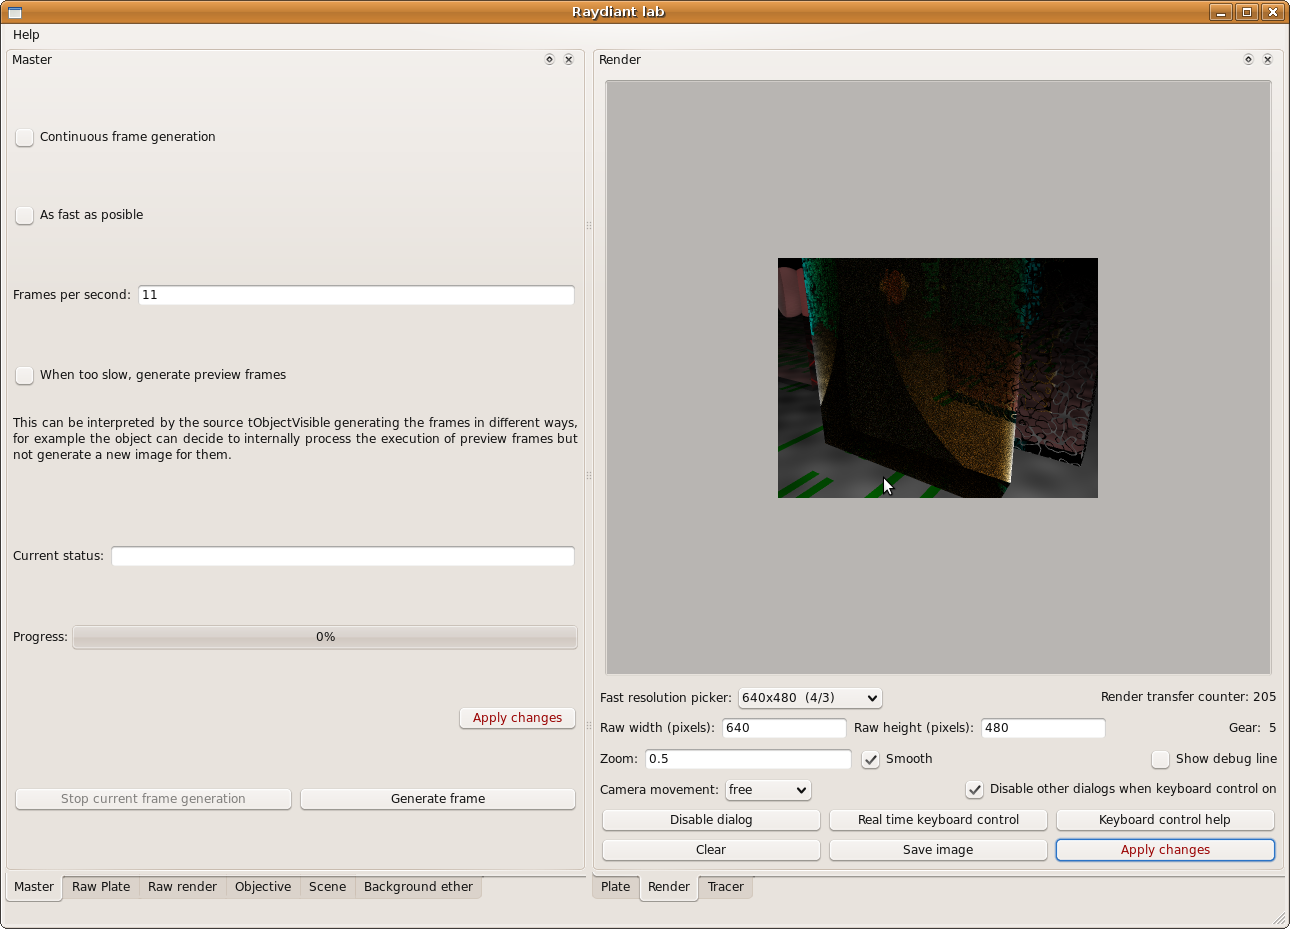Screen dimensions: 1290x929
Task: Open the window menu icon in title bar
Action: point(15,12)
